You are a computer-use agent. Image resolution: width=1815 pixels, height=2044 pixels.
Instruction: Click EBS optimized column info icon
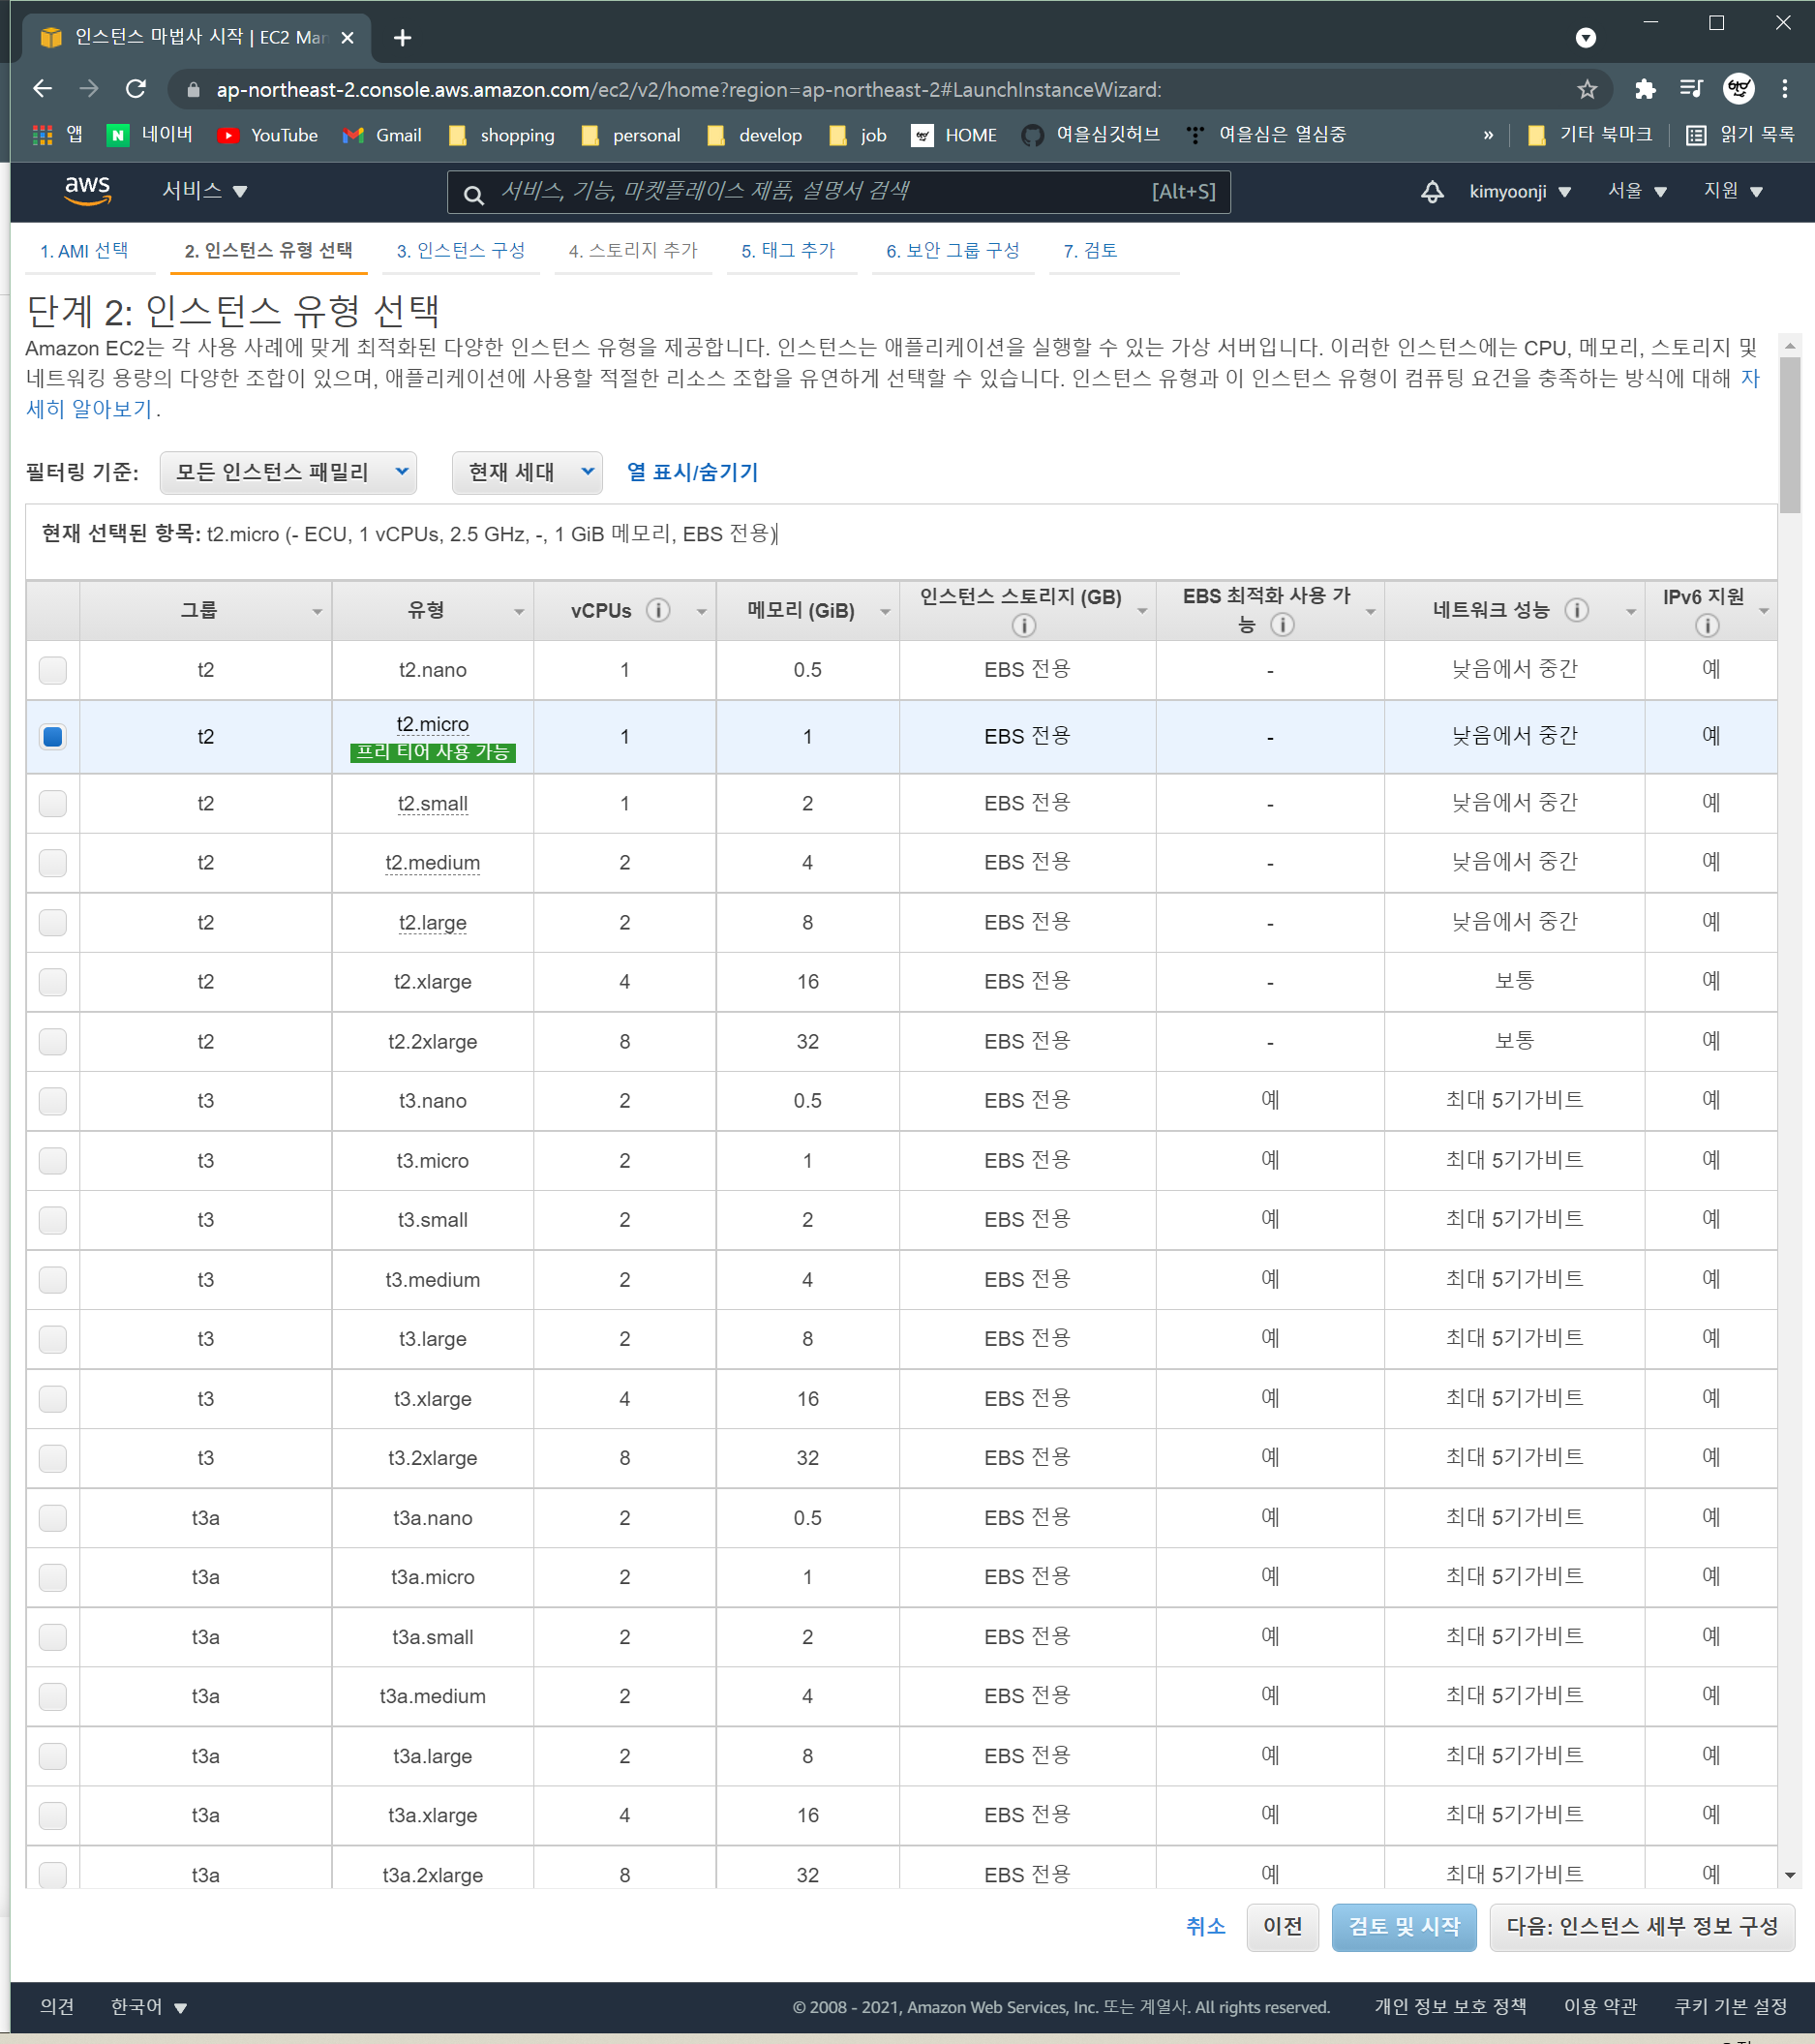coord(1282,625)
